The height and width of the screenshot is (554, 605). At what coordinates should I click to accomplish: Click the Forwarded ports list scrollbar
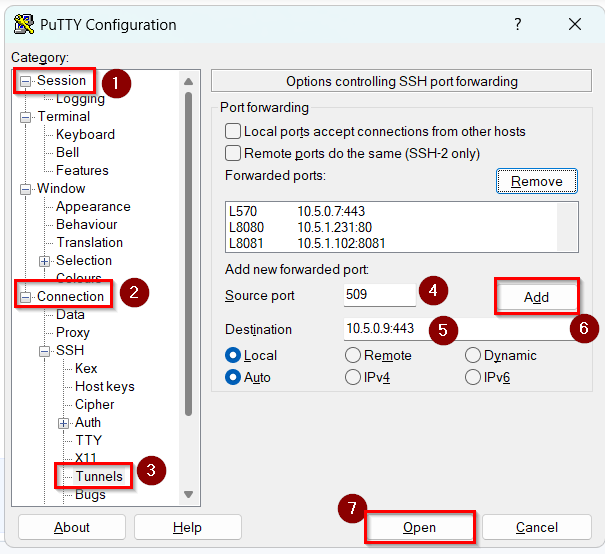click(x=567, y=227)
